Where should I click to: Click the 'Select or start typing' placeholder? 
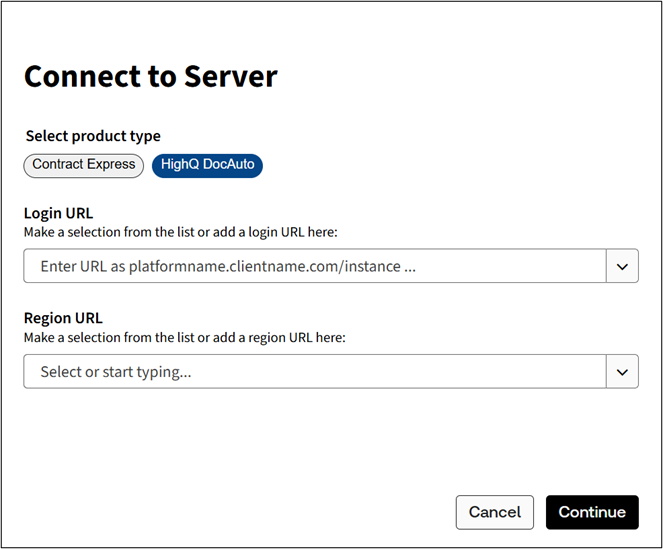point(116,372)
